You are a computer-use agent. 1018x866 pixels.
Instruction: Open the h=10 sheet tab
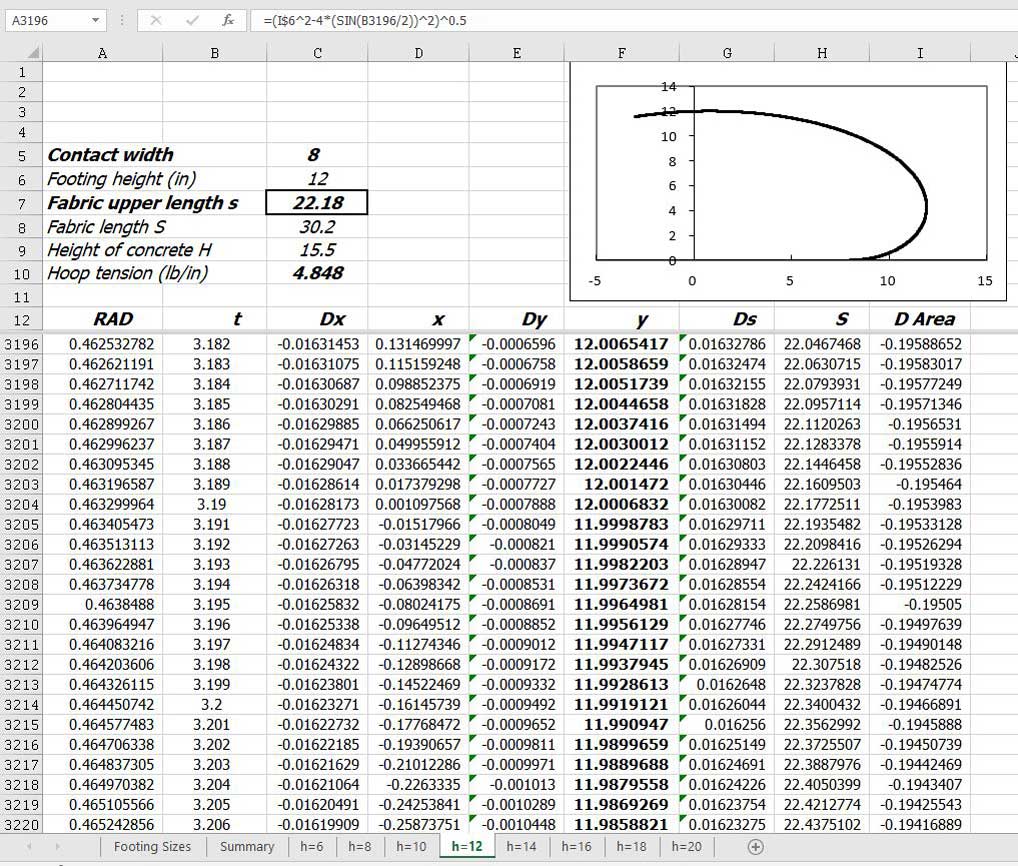pyautogui.click(x=412, y=847)
